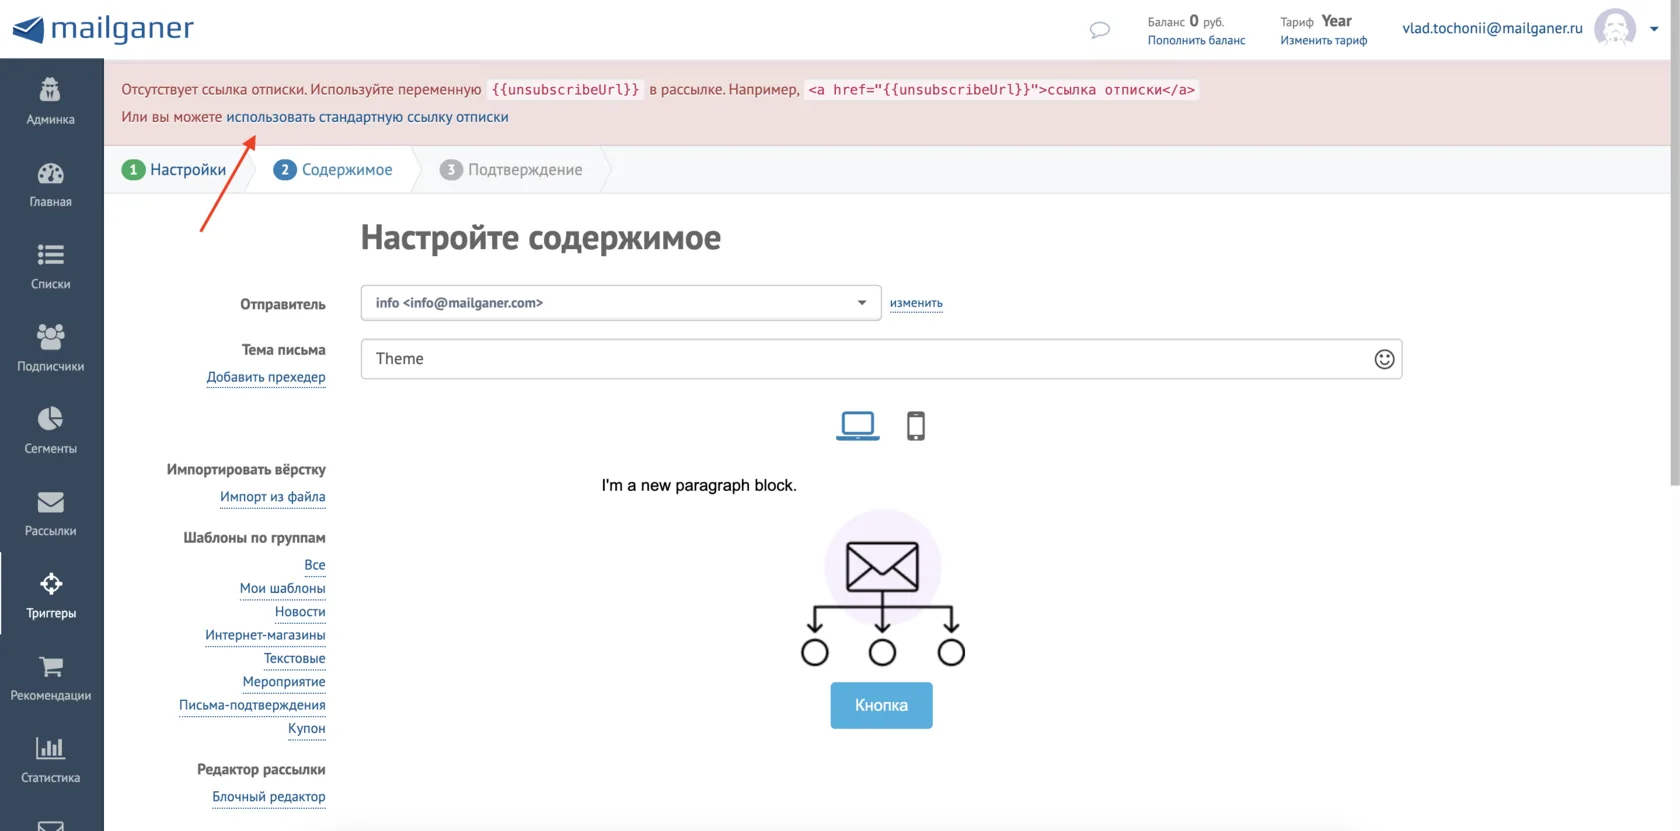Click the mailganer logo
Image resolution: width=1680 pixels, height=831 pixels.
(103, 29)
